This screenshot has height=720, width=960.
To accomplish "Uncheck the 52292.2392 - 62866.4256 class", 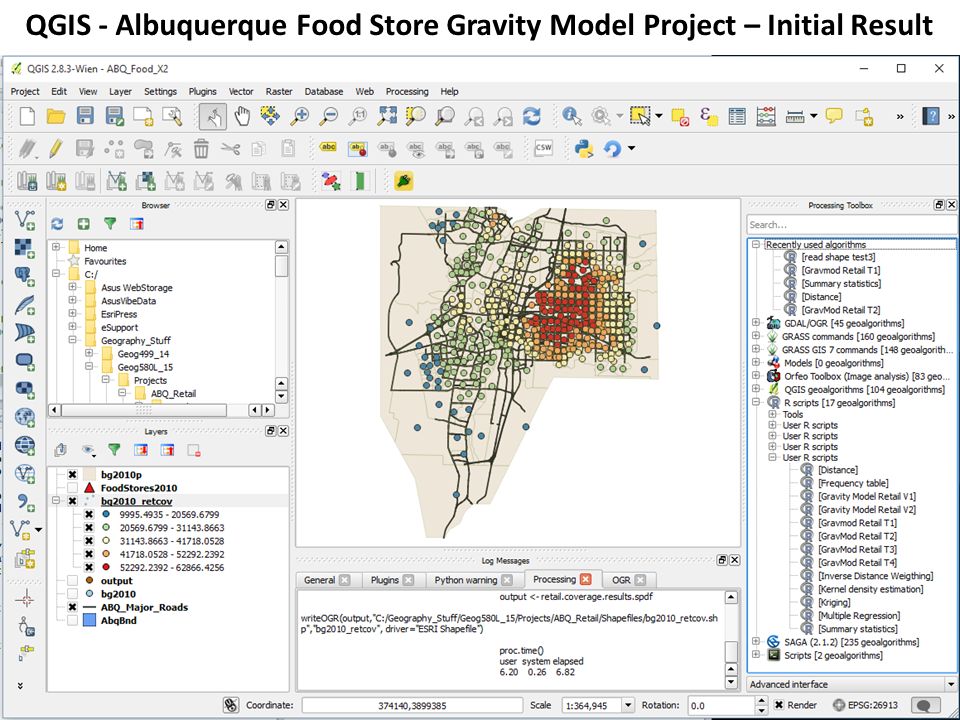I will pyautogui.click(x=89, y=568).
